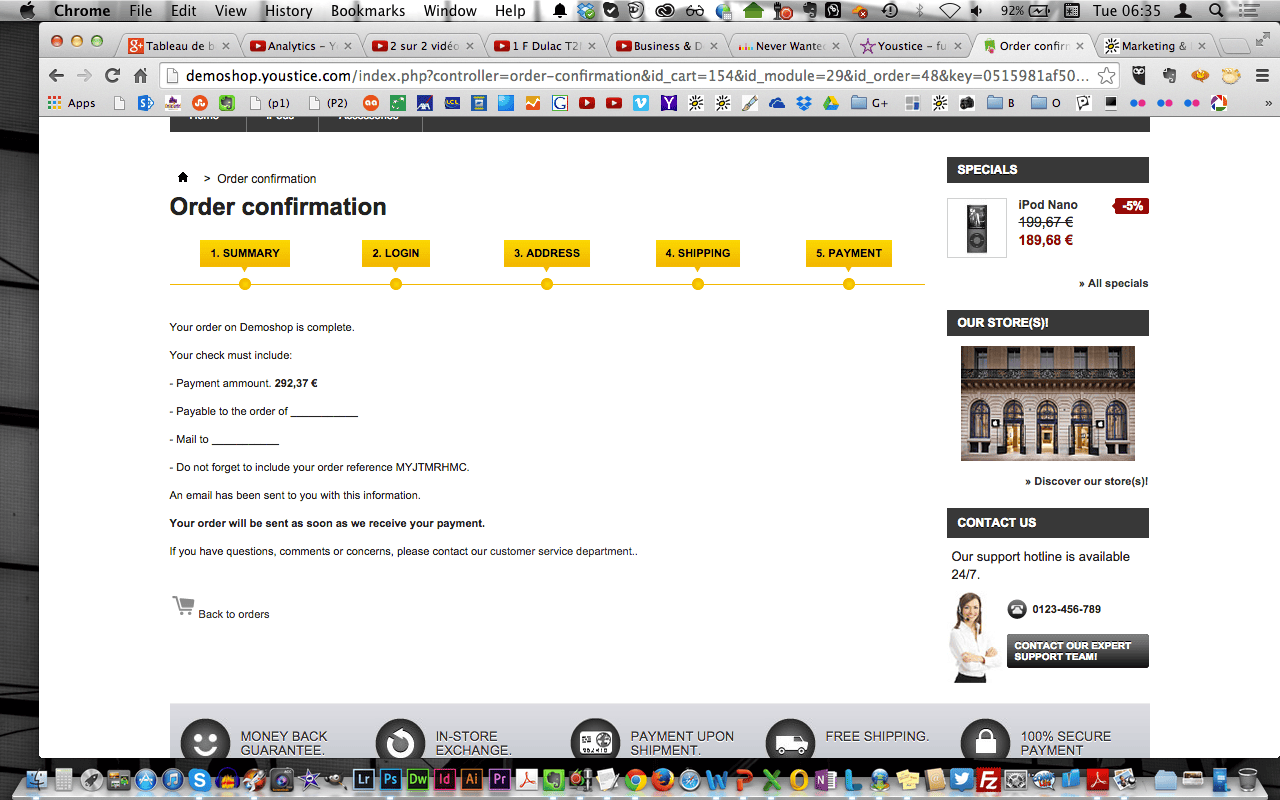Open the Notification Center bell icon
Viewport: 1280px width, 800px height.
coord(560,11)
